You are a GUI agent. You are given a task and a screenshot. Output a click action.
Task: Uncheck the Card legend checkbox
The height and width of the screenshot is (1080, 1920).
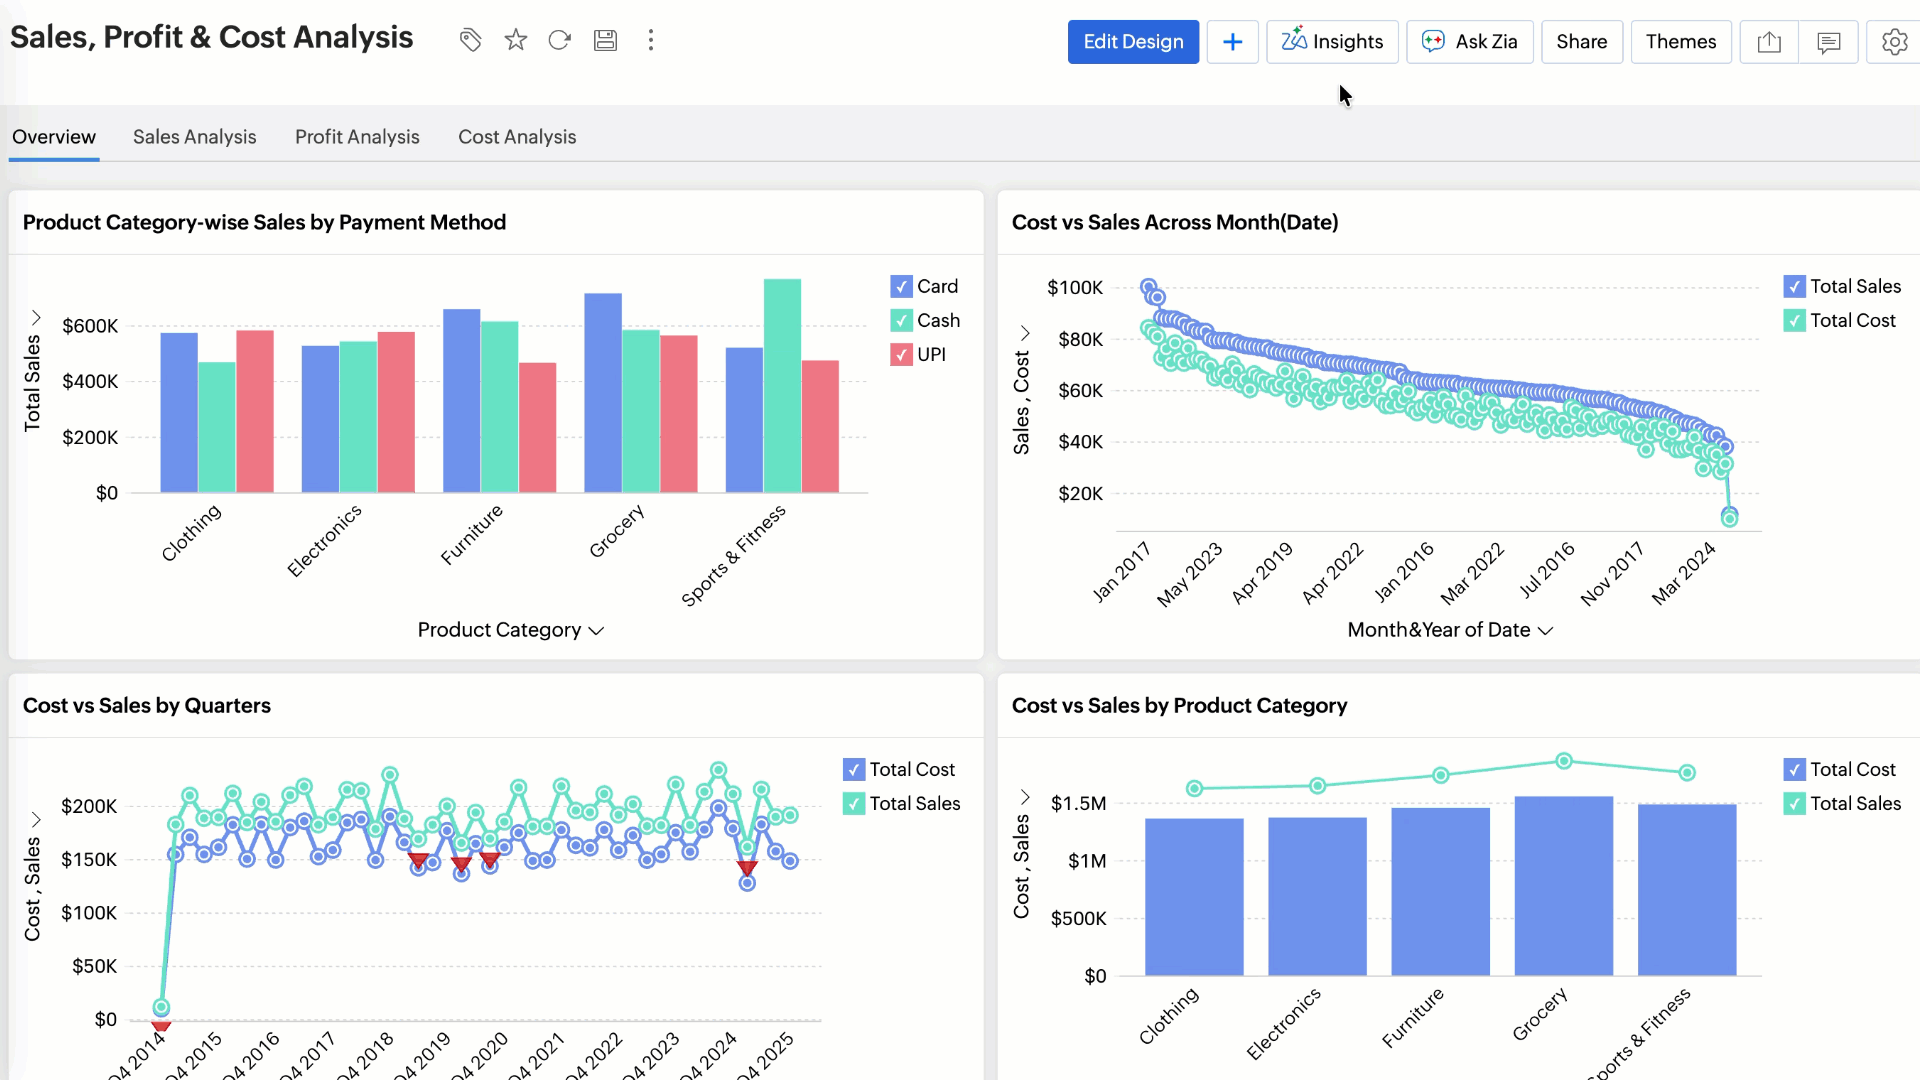(x=901, y=287)
